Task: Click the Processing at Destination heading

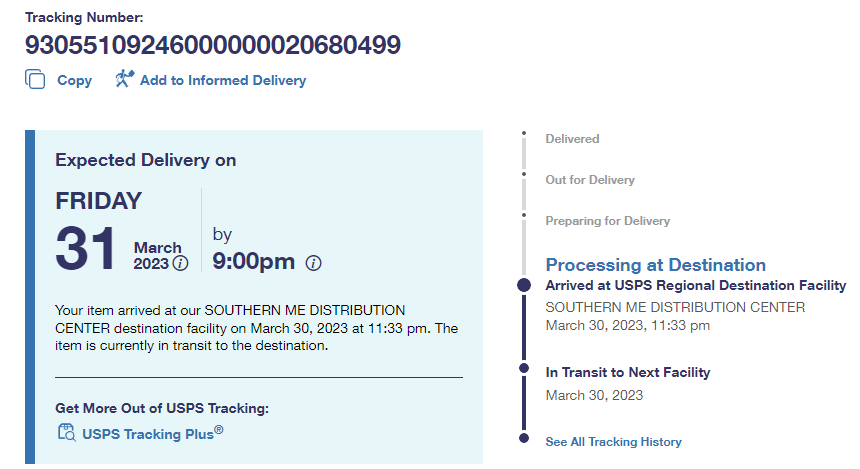Action: (x=655, y=265)
